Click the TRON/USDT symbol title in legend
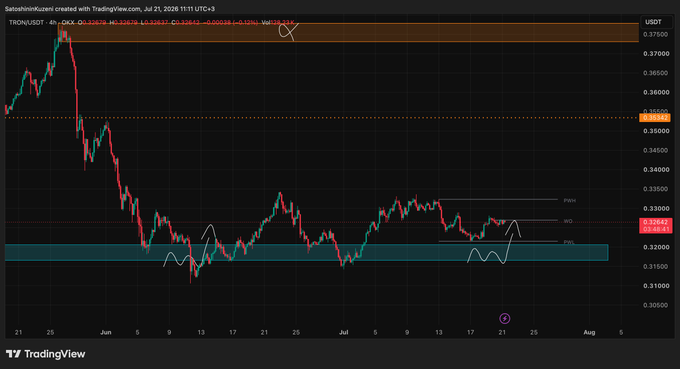680x369 pixels. (x=27, y=22)
